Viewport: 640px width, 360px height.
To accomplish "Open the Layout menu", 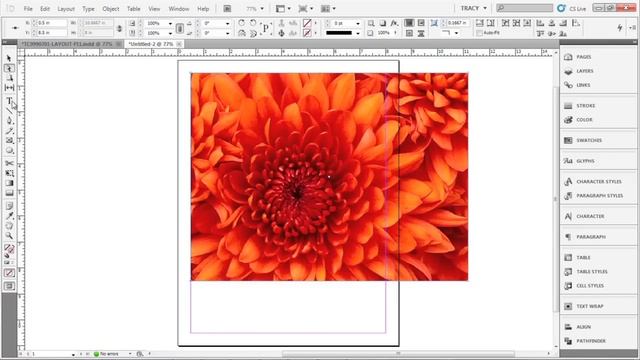I will (x=66, y=9).
